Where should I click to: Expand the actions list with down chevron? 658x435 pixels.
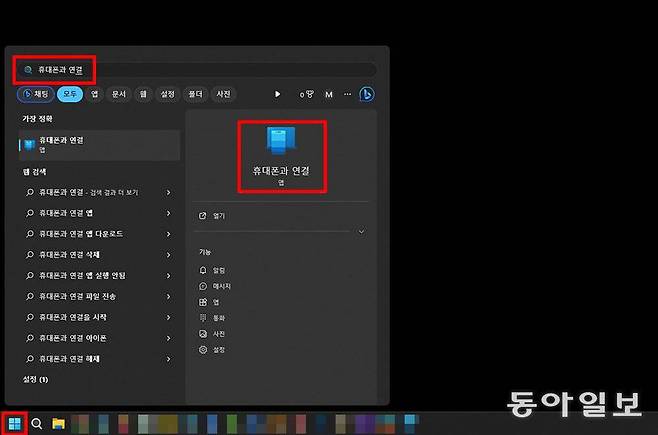pyautogui.click(x=361, y=232)
